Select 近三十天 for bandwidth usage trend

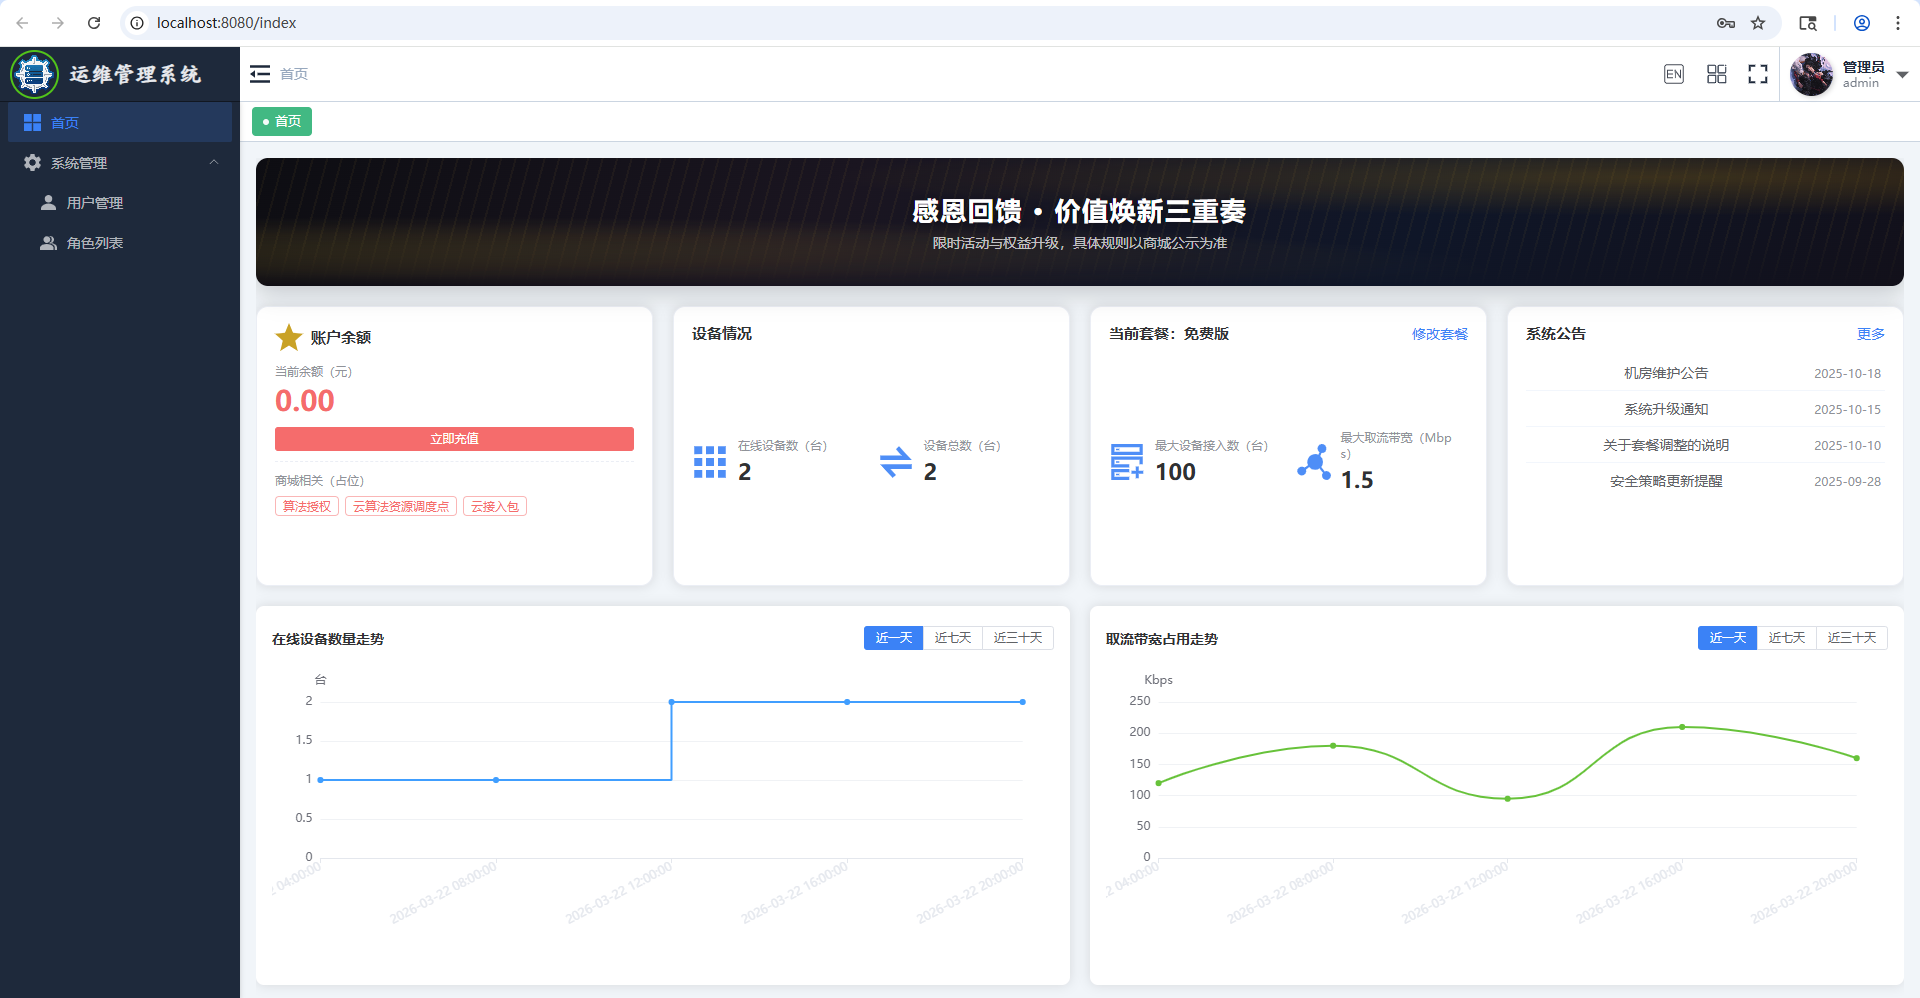pos(1852,638)
